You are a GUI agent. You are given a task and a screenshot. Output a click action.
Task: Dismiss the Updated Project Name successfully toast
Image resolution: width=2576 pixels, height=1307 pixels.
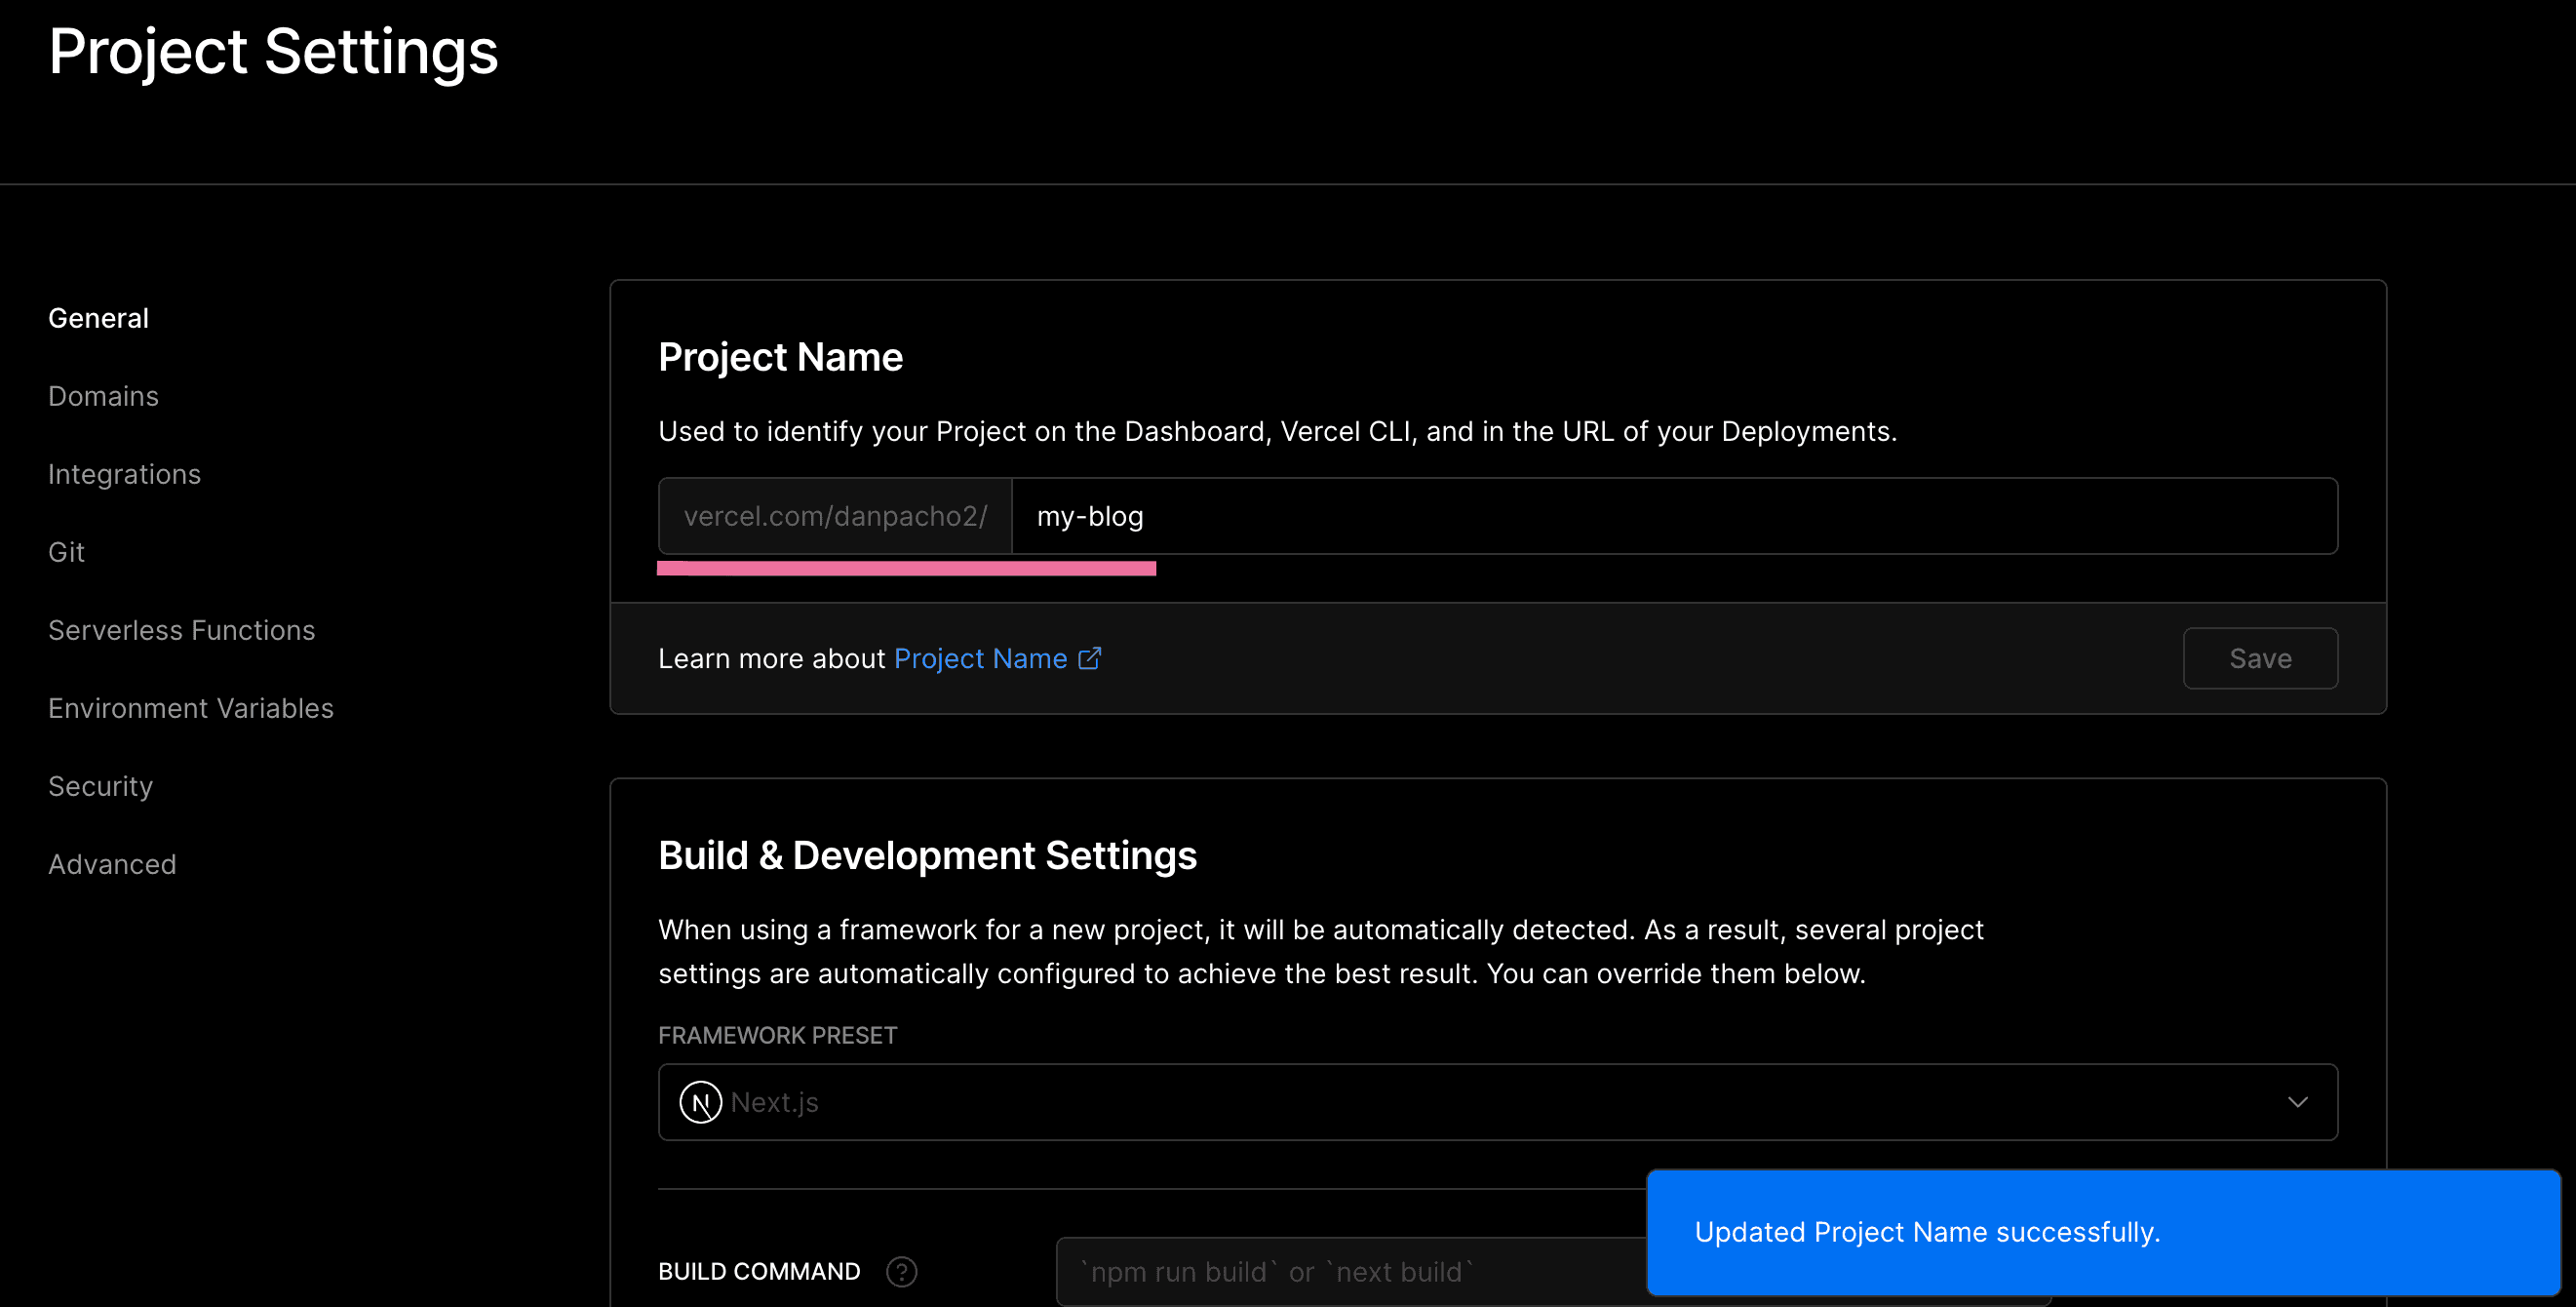coord(2103,1232)
